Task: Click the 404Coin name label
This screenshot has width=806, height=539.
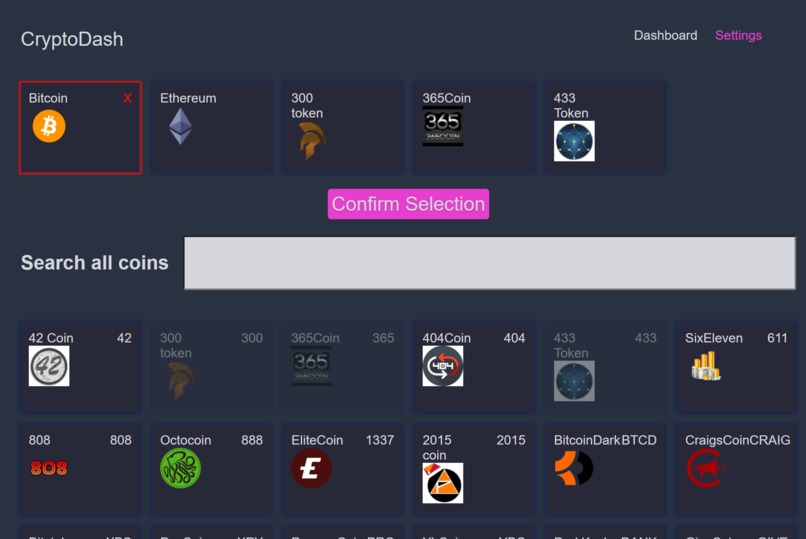Action: click(446, 338)
